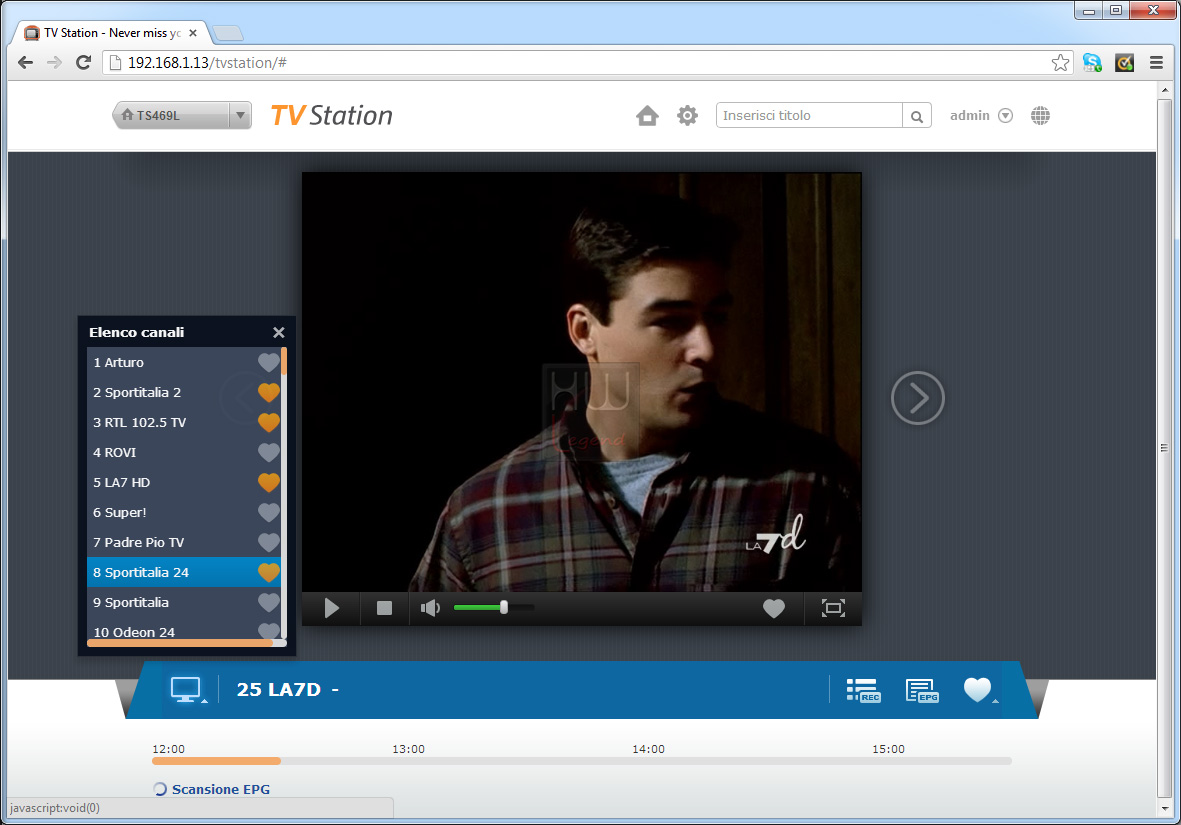Toggle favorite heart for 1 Arturo
This screenshot has width=1181, height=825.
268,362
